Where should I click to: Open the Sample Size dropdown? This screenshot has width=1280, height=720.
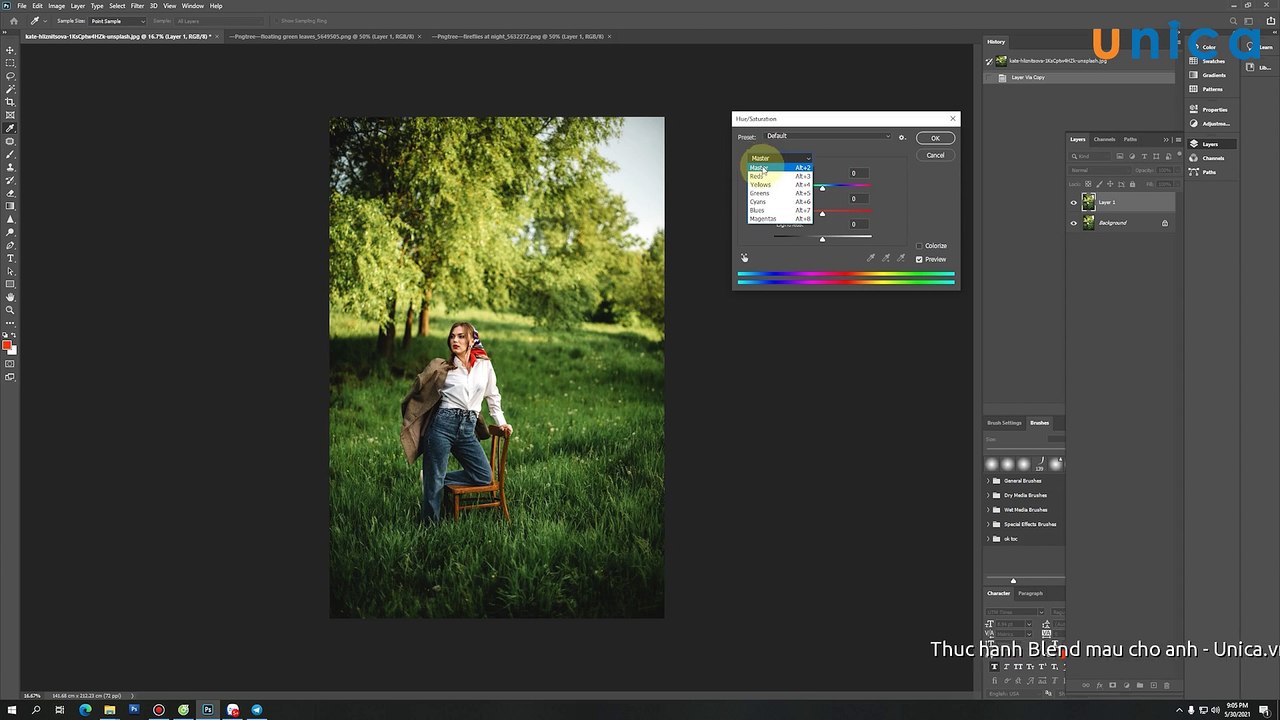click(x=118, y=21)
